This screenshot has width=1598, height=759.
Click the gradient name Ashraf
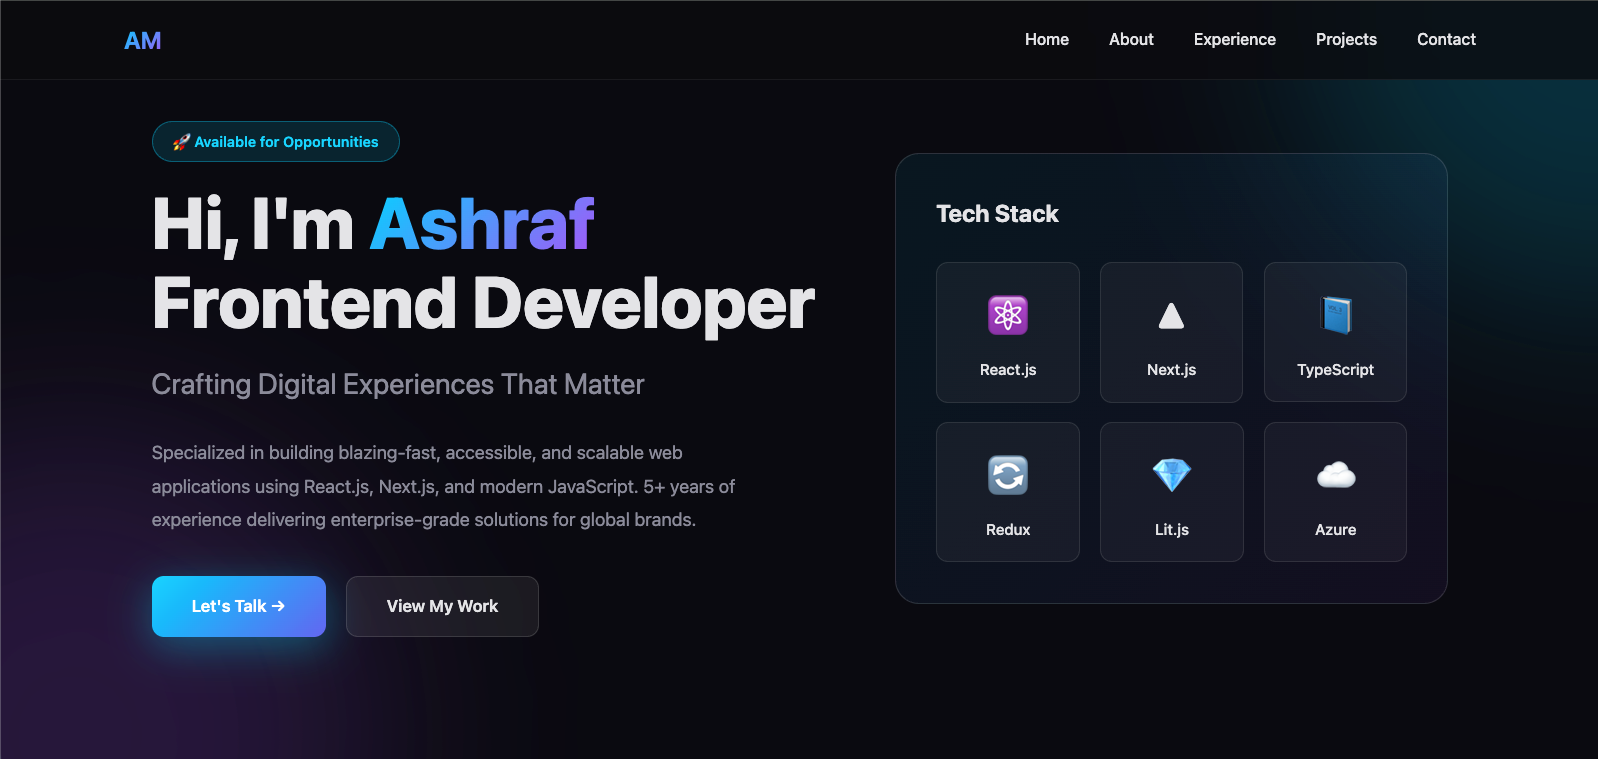point(482,224)
